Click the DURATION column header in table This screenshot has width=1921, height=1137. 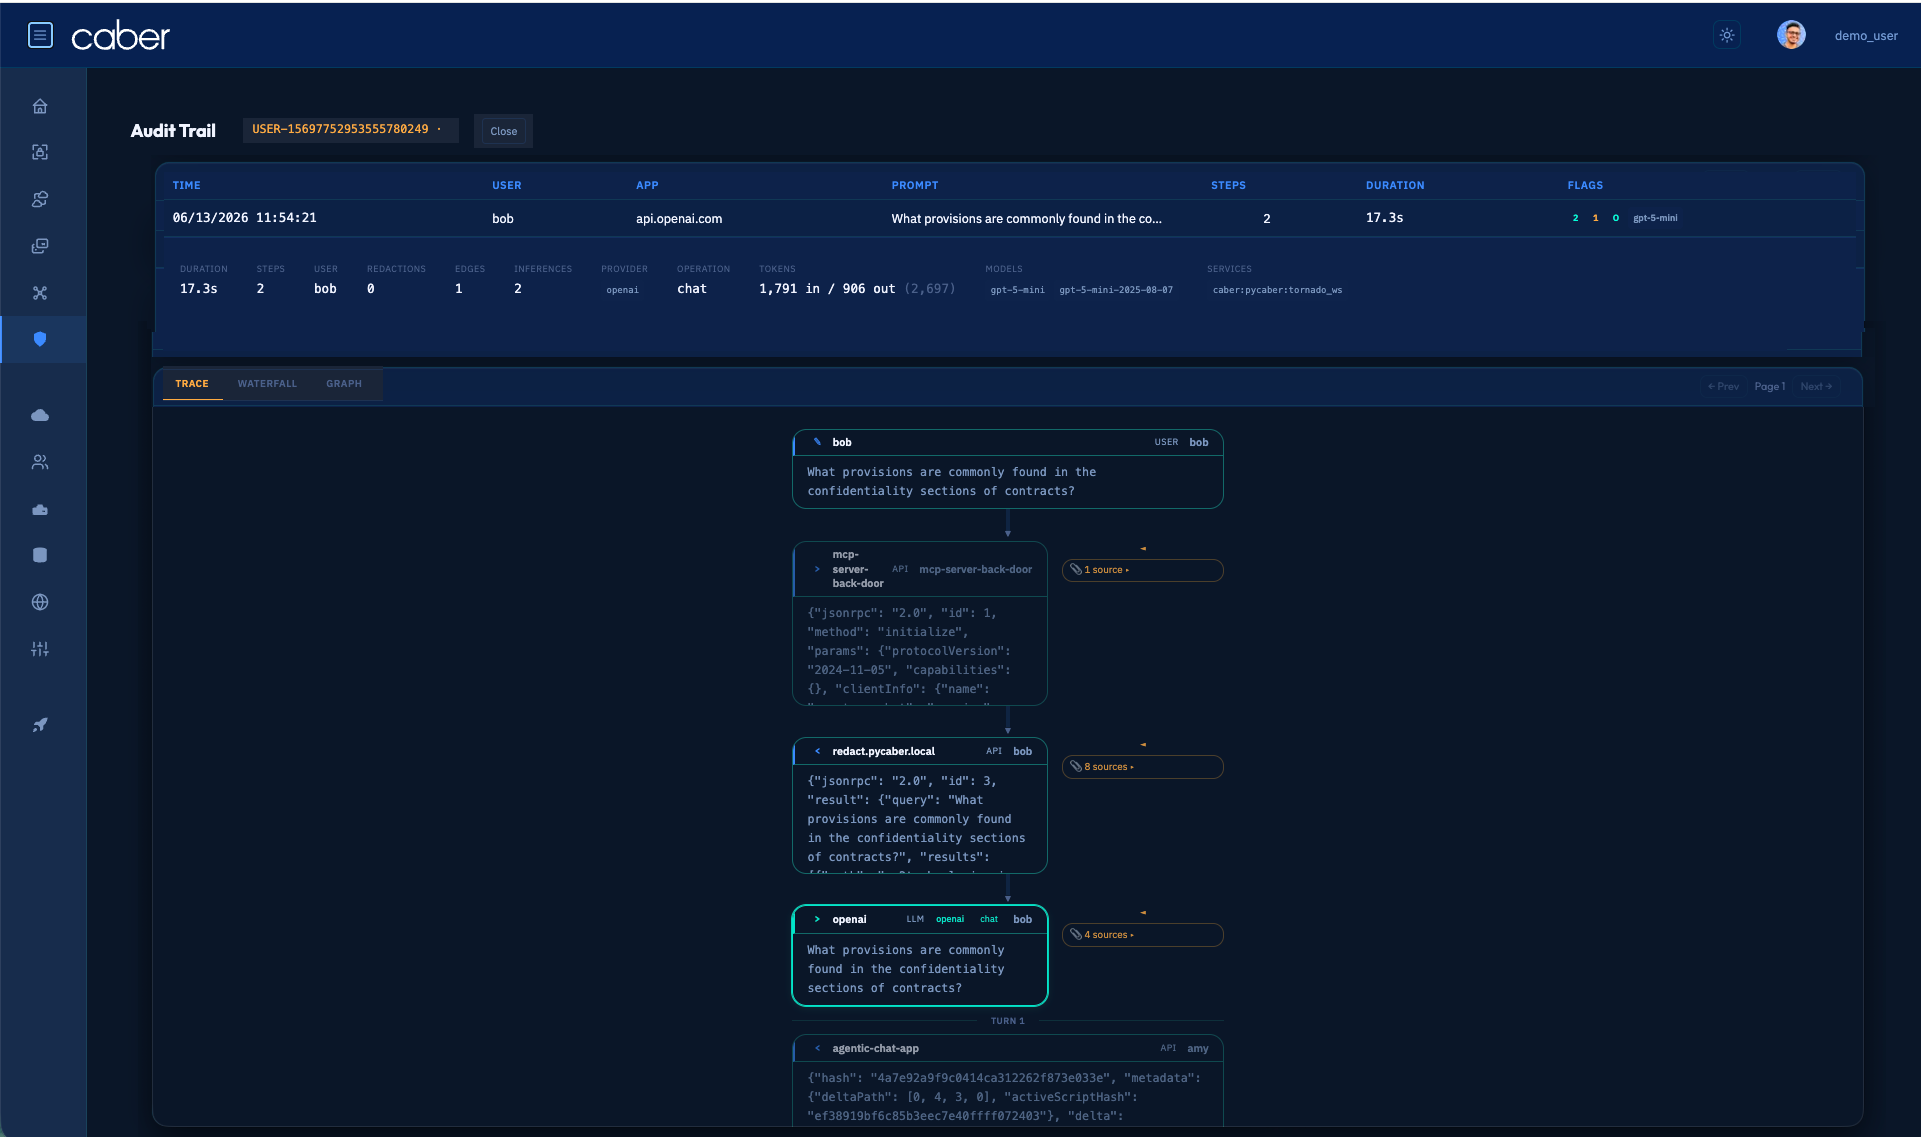(x=1395, y=185)
